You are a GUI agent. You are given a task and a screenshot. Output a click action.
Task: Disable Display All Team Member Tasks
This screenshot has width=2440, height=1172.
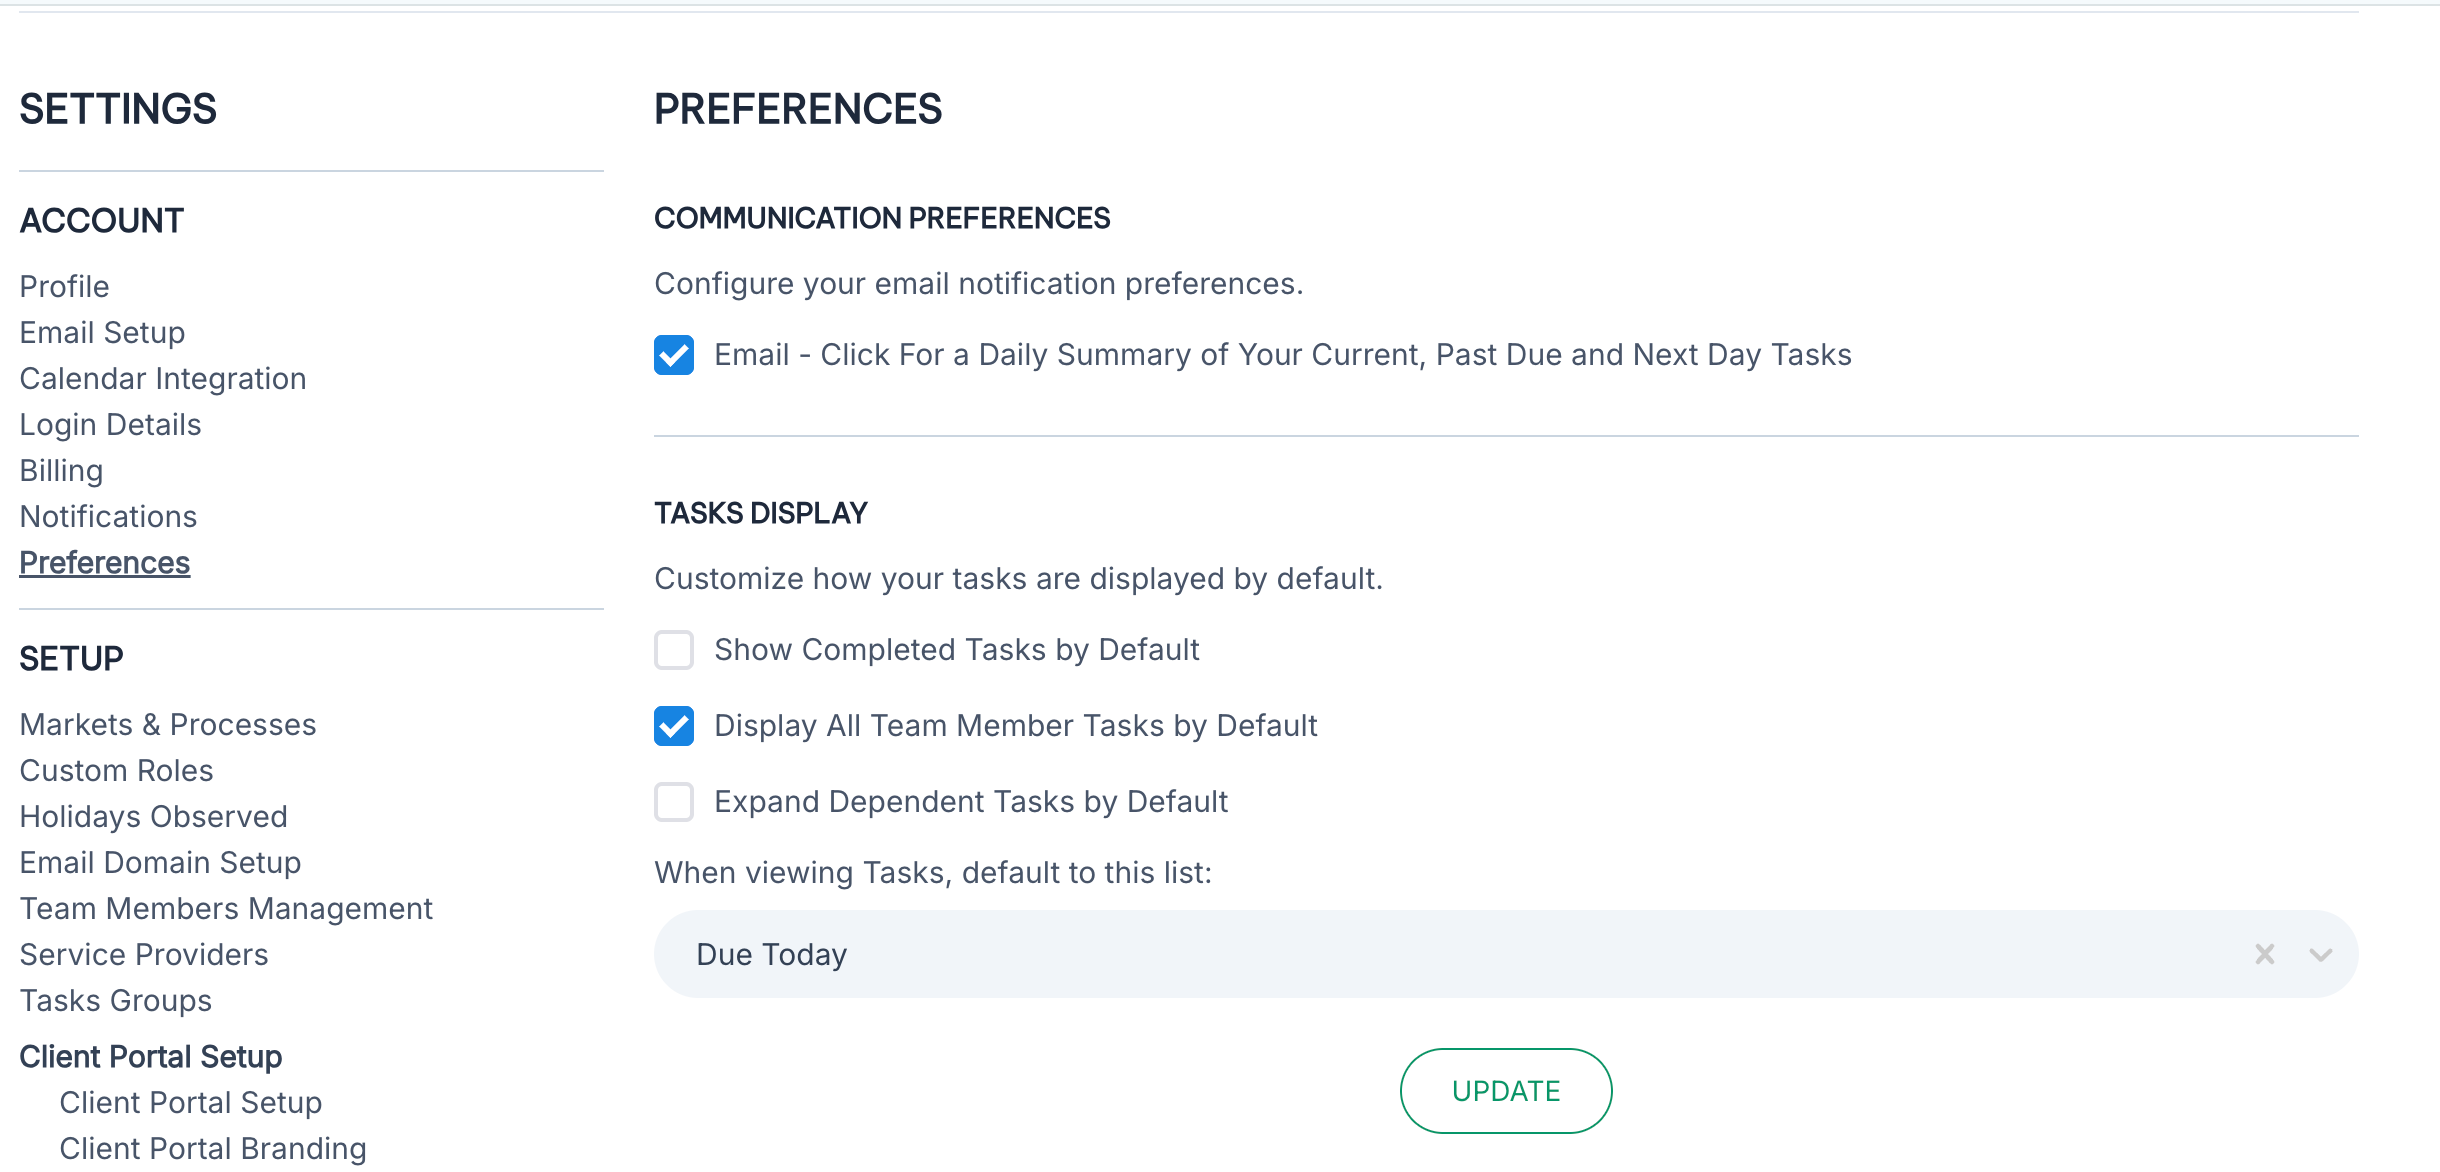click(674, 726)
